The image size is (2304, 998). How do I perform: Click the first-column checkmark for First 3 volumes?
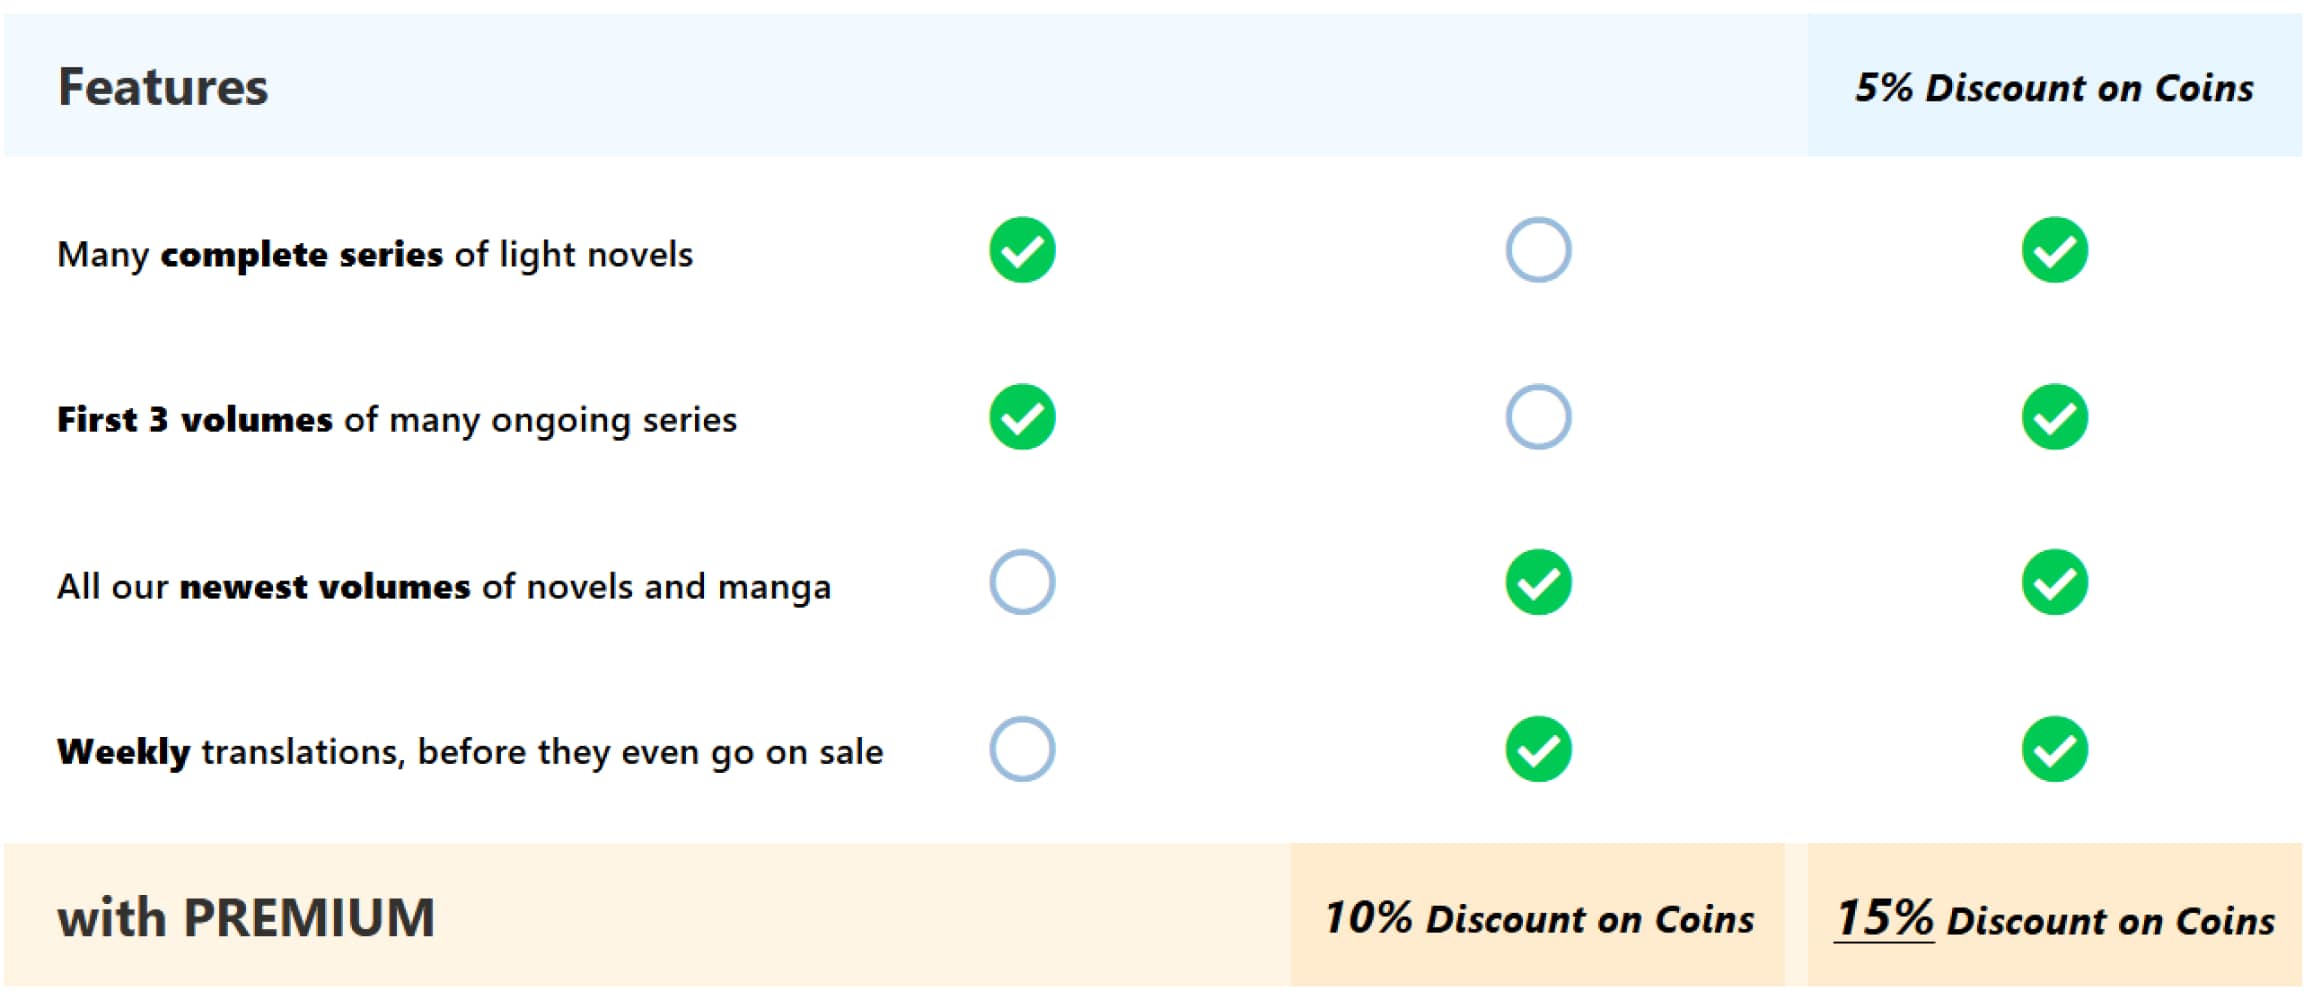(1021, 417)
